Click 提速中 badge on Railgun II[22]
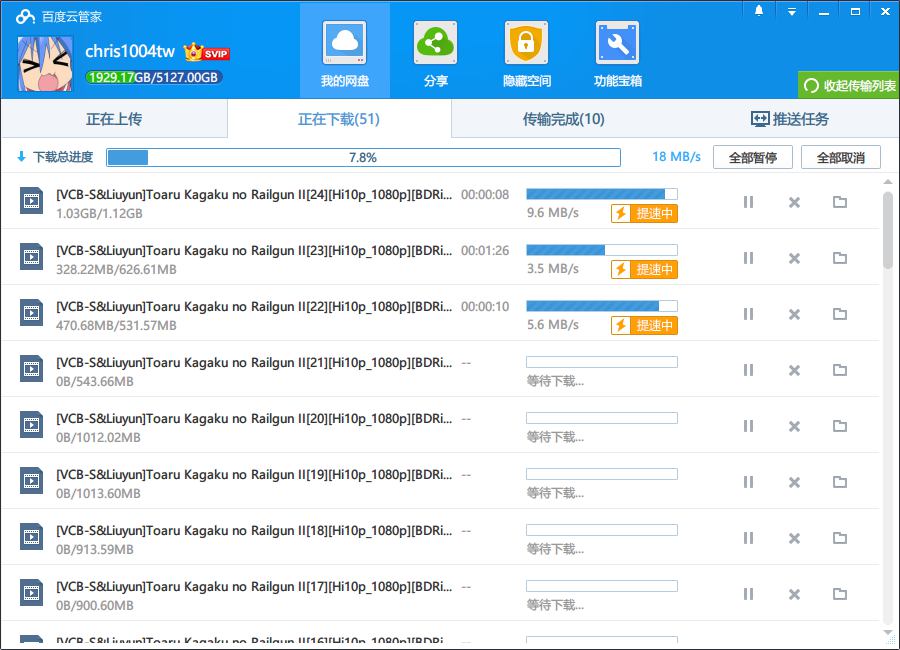The width and height of the screenshot is (900, 650). pyautogui.click(x=644, y=326)
